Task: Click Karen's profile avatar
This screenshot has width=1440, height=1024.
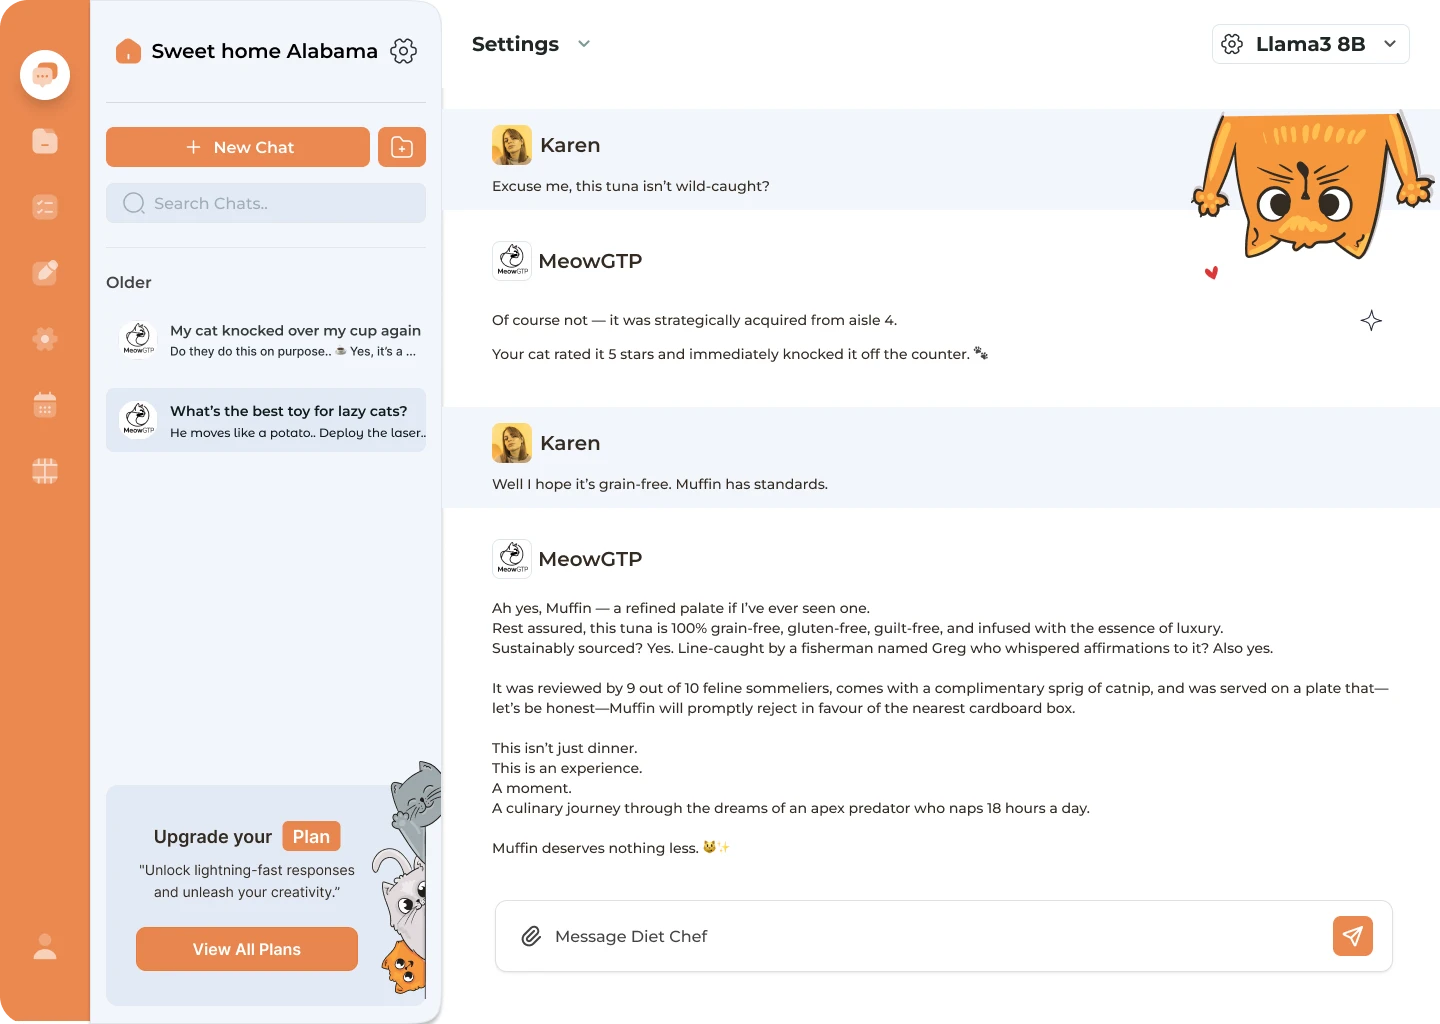Action: point(511,144)
